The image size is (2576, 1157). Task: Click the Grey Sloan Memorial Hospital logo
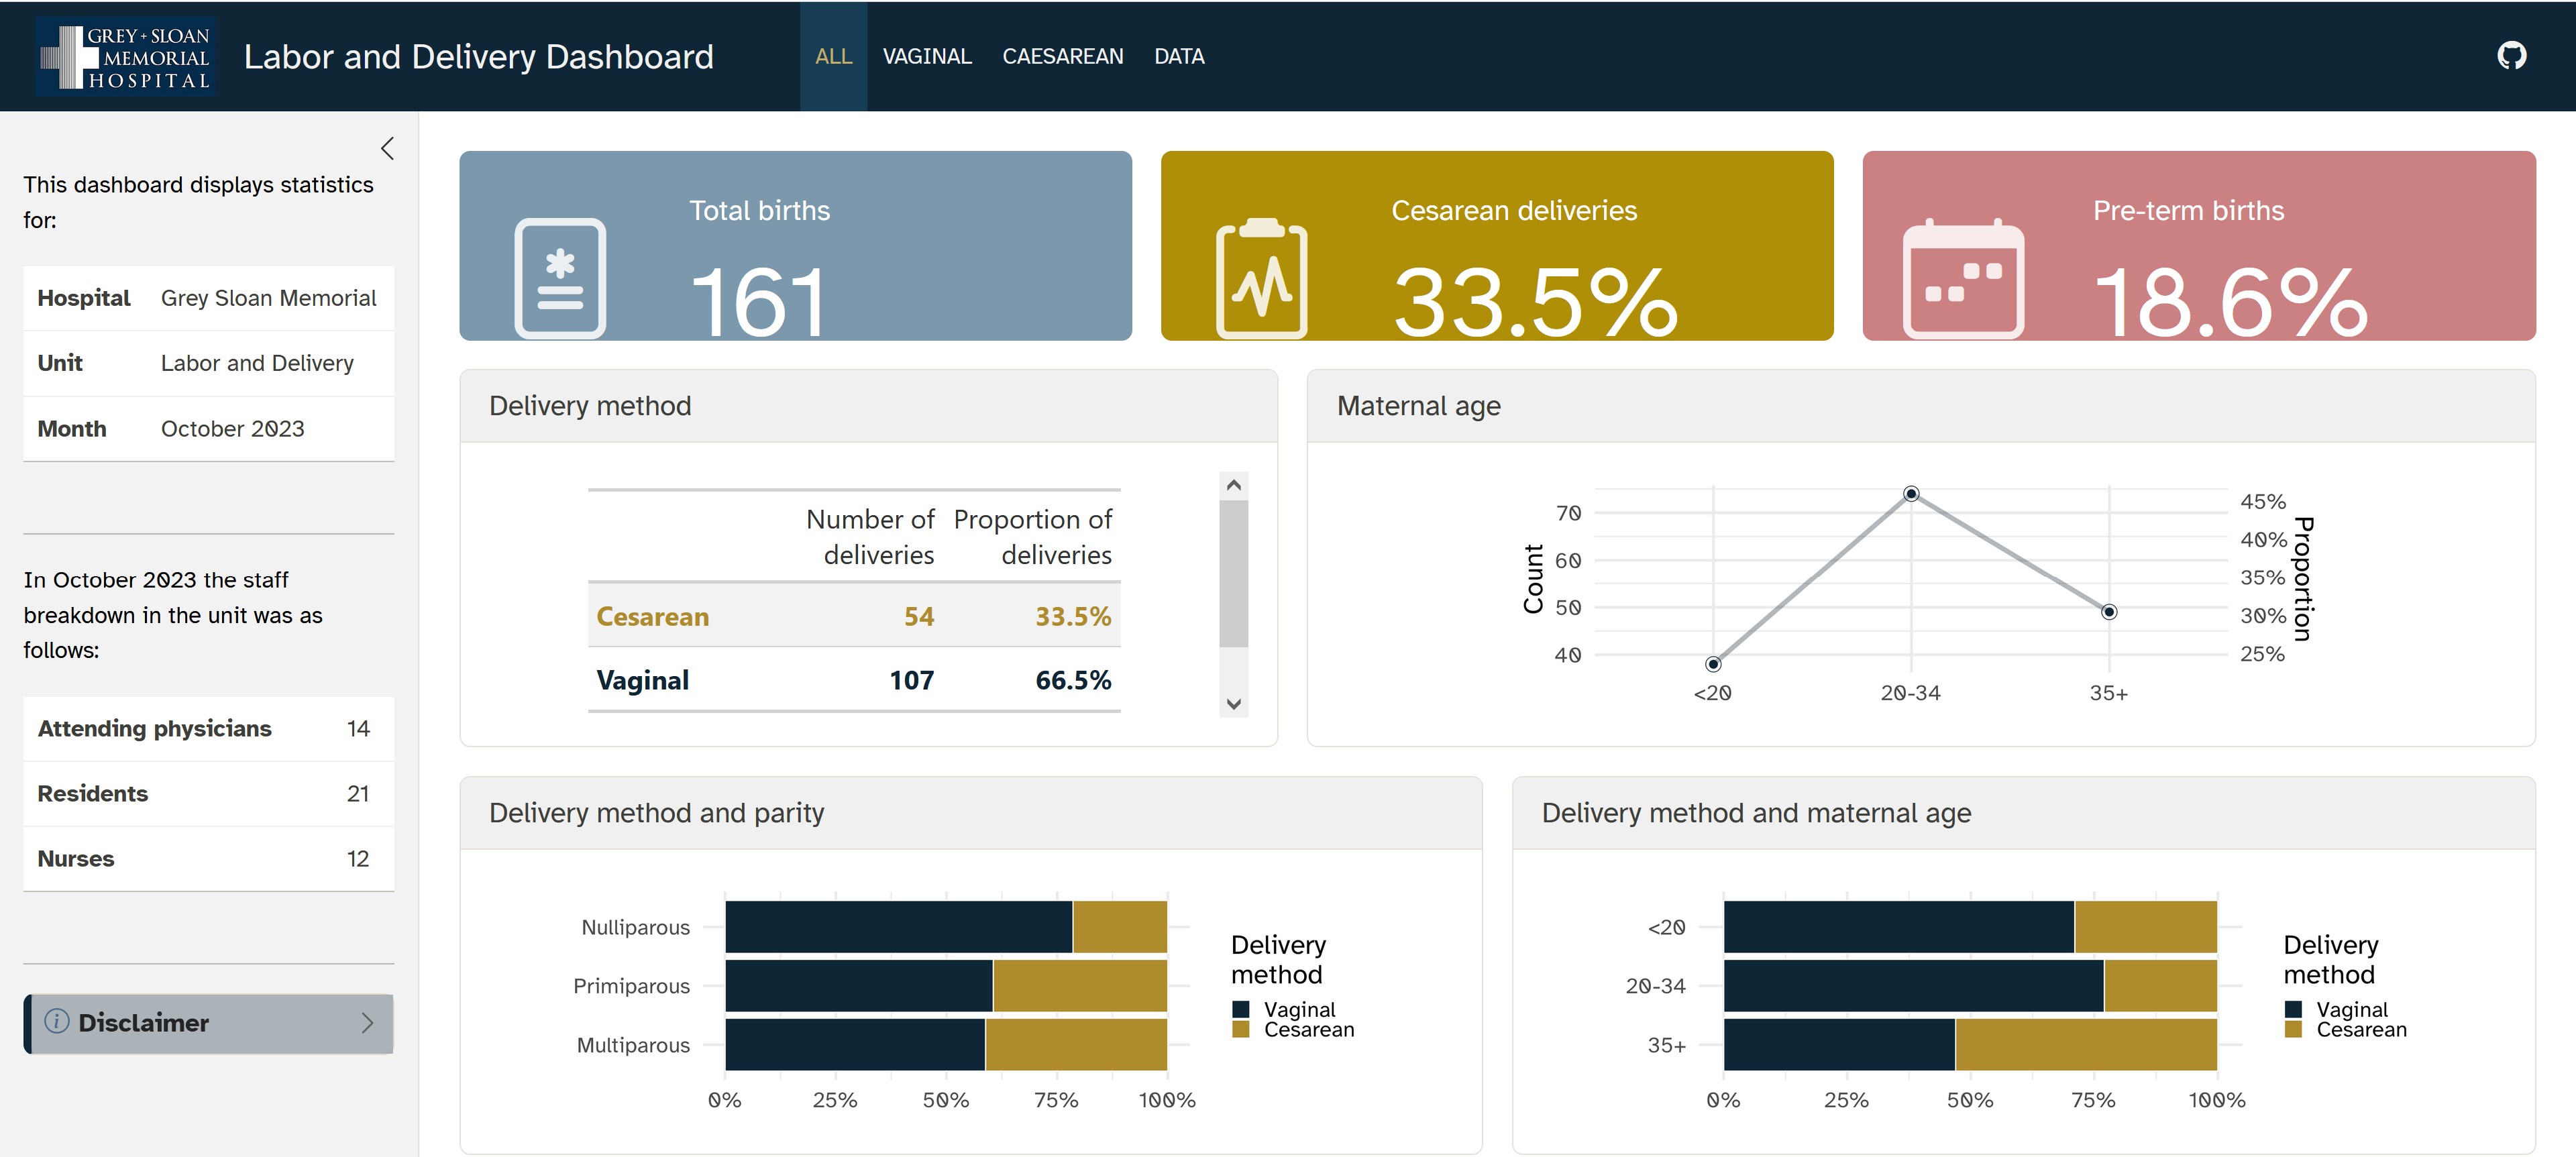(x=126, y=57)
